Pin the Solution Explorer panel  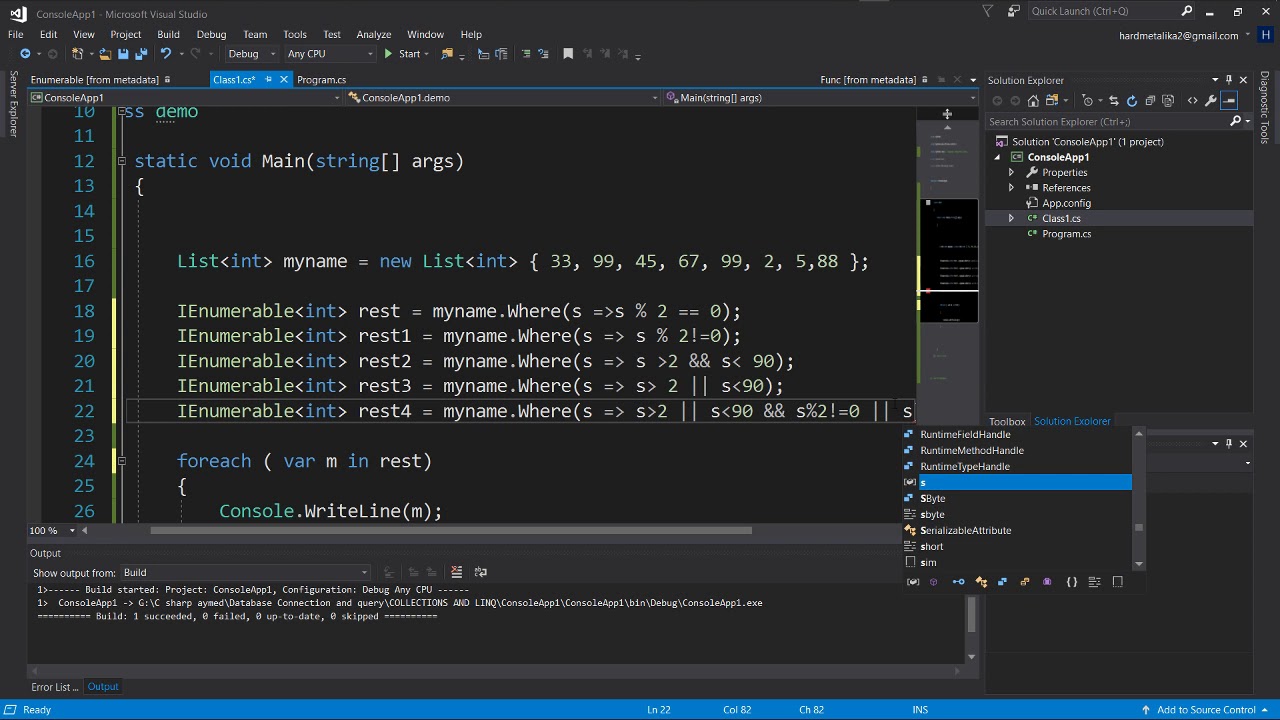tap(1229, 80)
